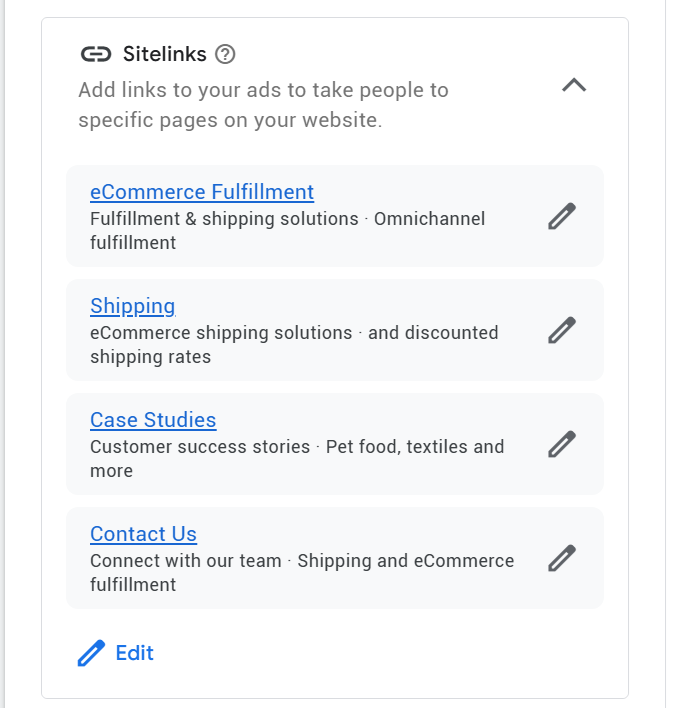Click the Sitelinks chain-link icon
The width and height of the screenshot is (676, 708).
96,54
